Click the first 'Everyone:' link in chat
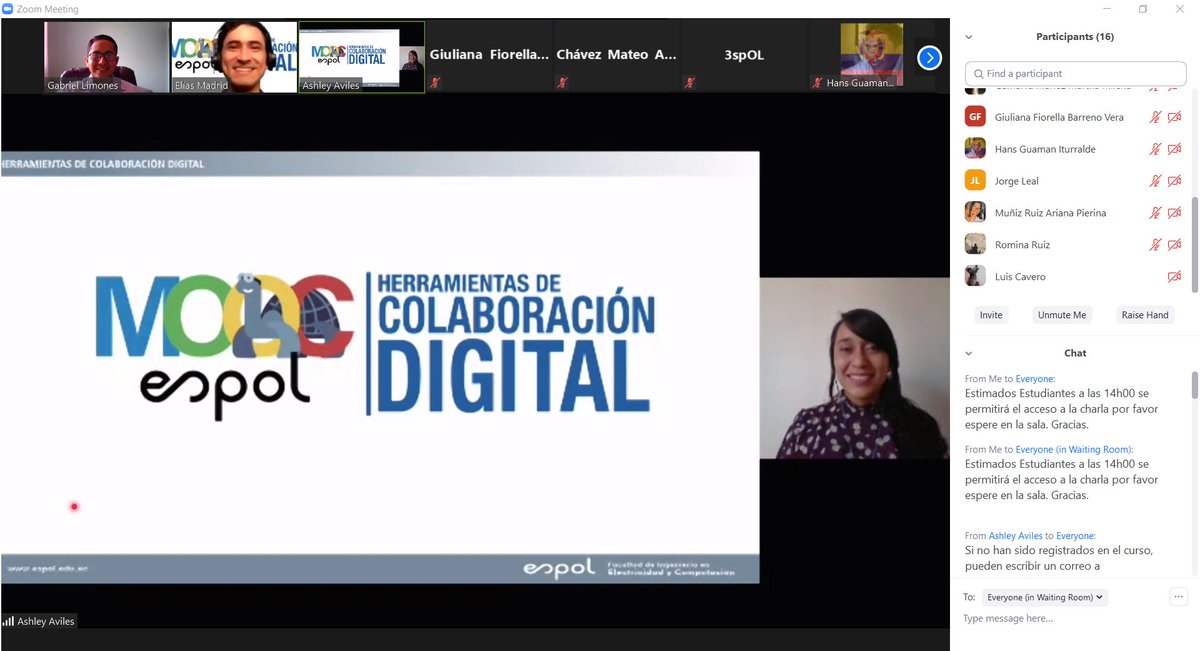1200x651 pixels. [1035, 379]
